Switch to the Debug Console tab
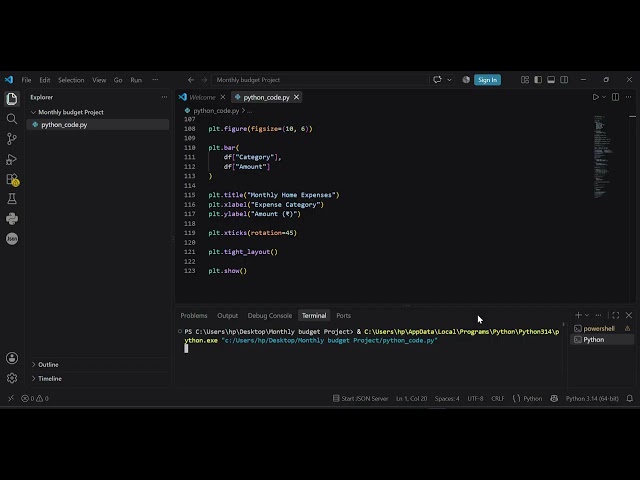This screenshot has height=480, width=640. tap(270, 316)
